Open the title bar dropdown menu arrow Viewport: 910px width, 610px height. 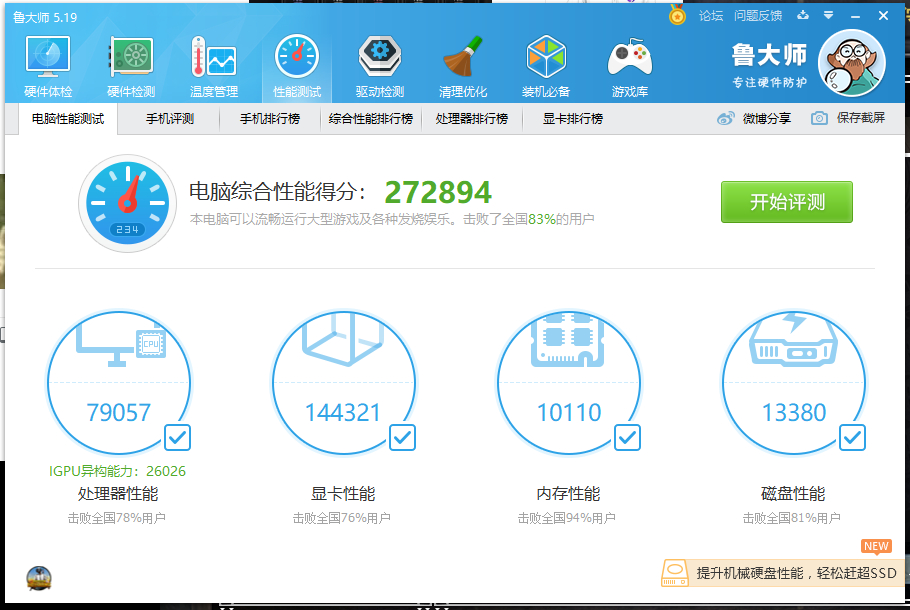[829, 15]
